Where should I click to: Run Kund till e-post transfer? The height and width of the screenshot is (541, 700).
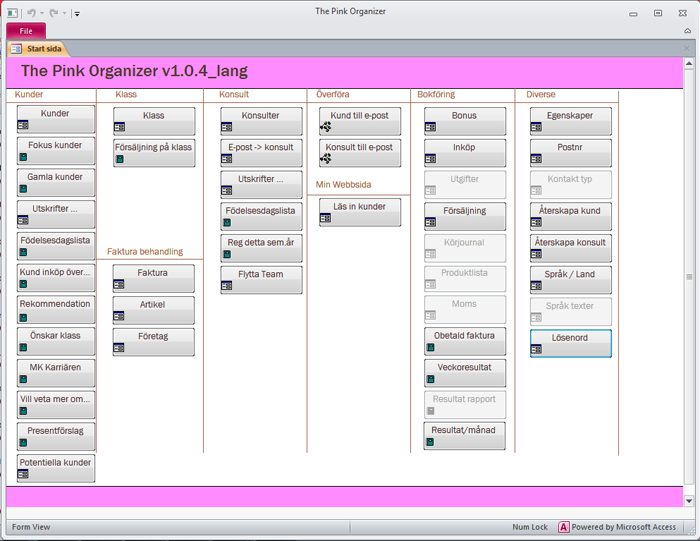pyautogui.click(x=360, y=121)
